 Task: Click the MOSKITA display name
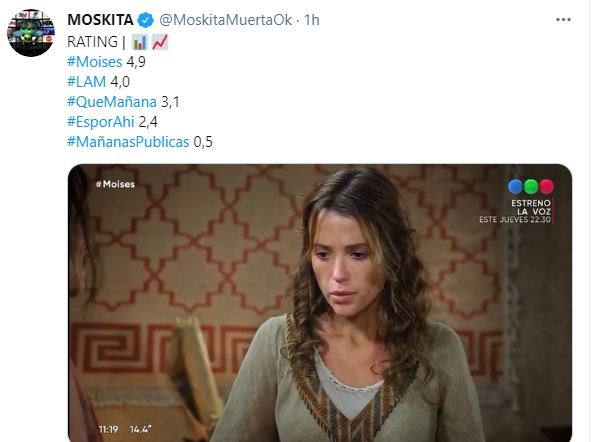100,20
